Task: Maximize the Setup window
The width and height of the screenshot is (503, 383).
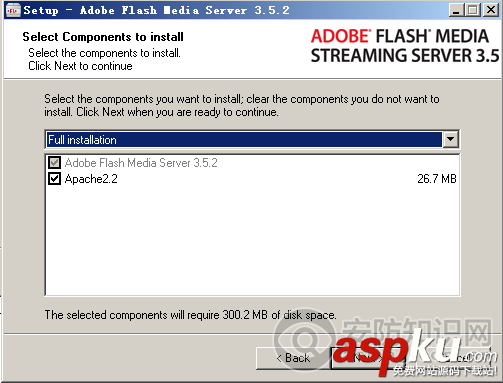Action: click(x=472, y=10)
